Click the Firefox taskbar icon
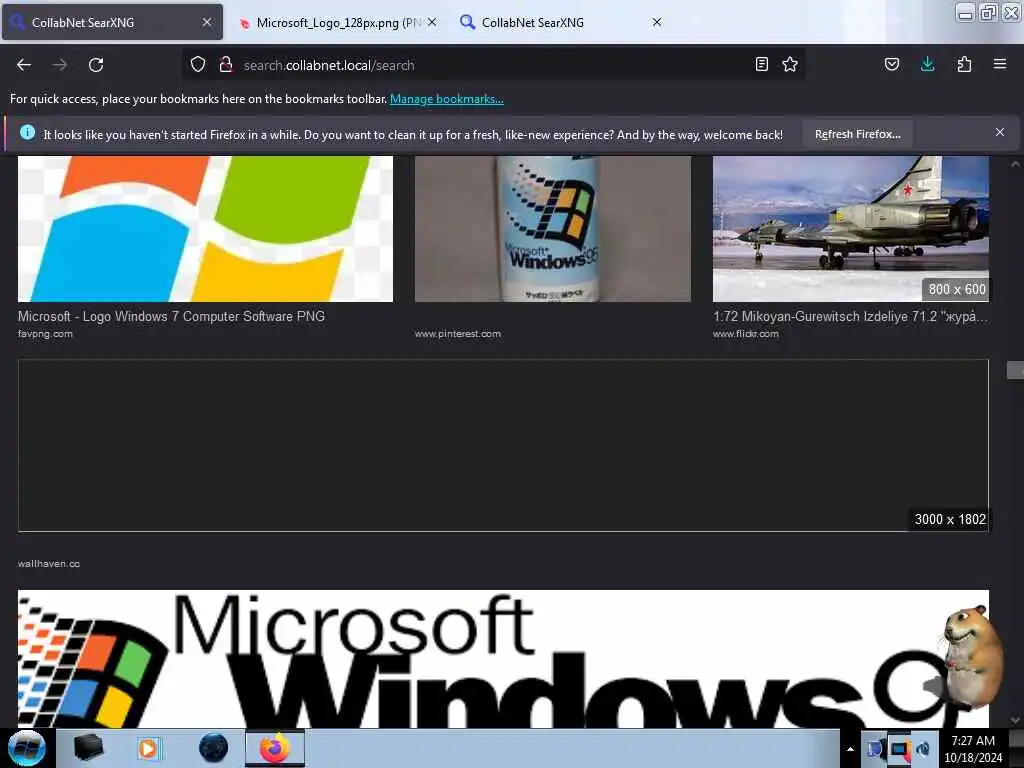This screenshot has height=768, width=1024. point(275,748)
